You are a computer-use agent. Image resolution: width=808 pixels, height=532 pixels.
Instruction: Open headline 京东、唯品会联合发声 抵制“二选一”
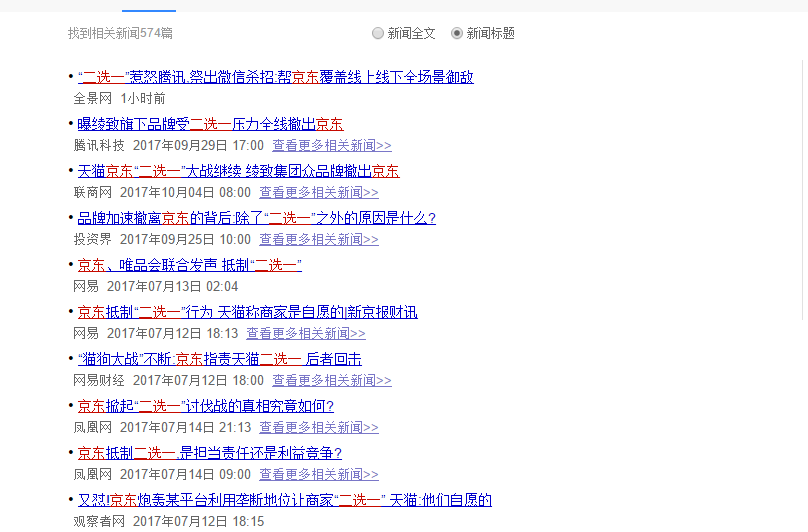pos(190,265)
